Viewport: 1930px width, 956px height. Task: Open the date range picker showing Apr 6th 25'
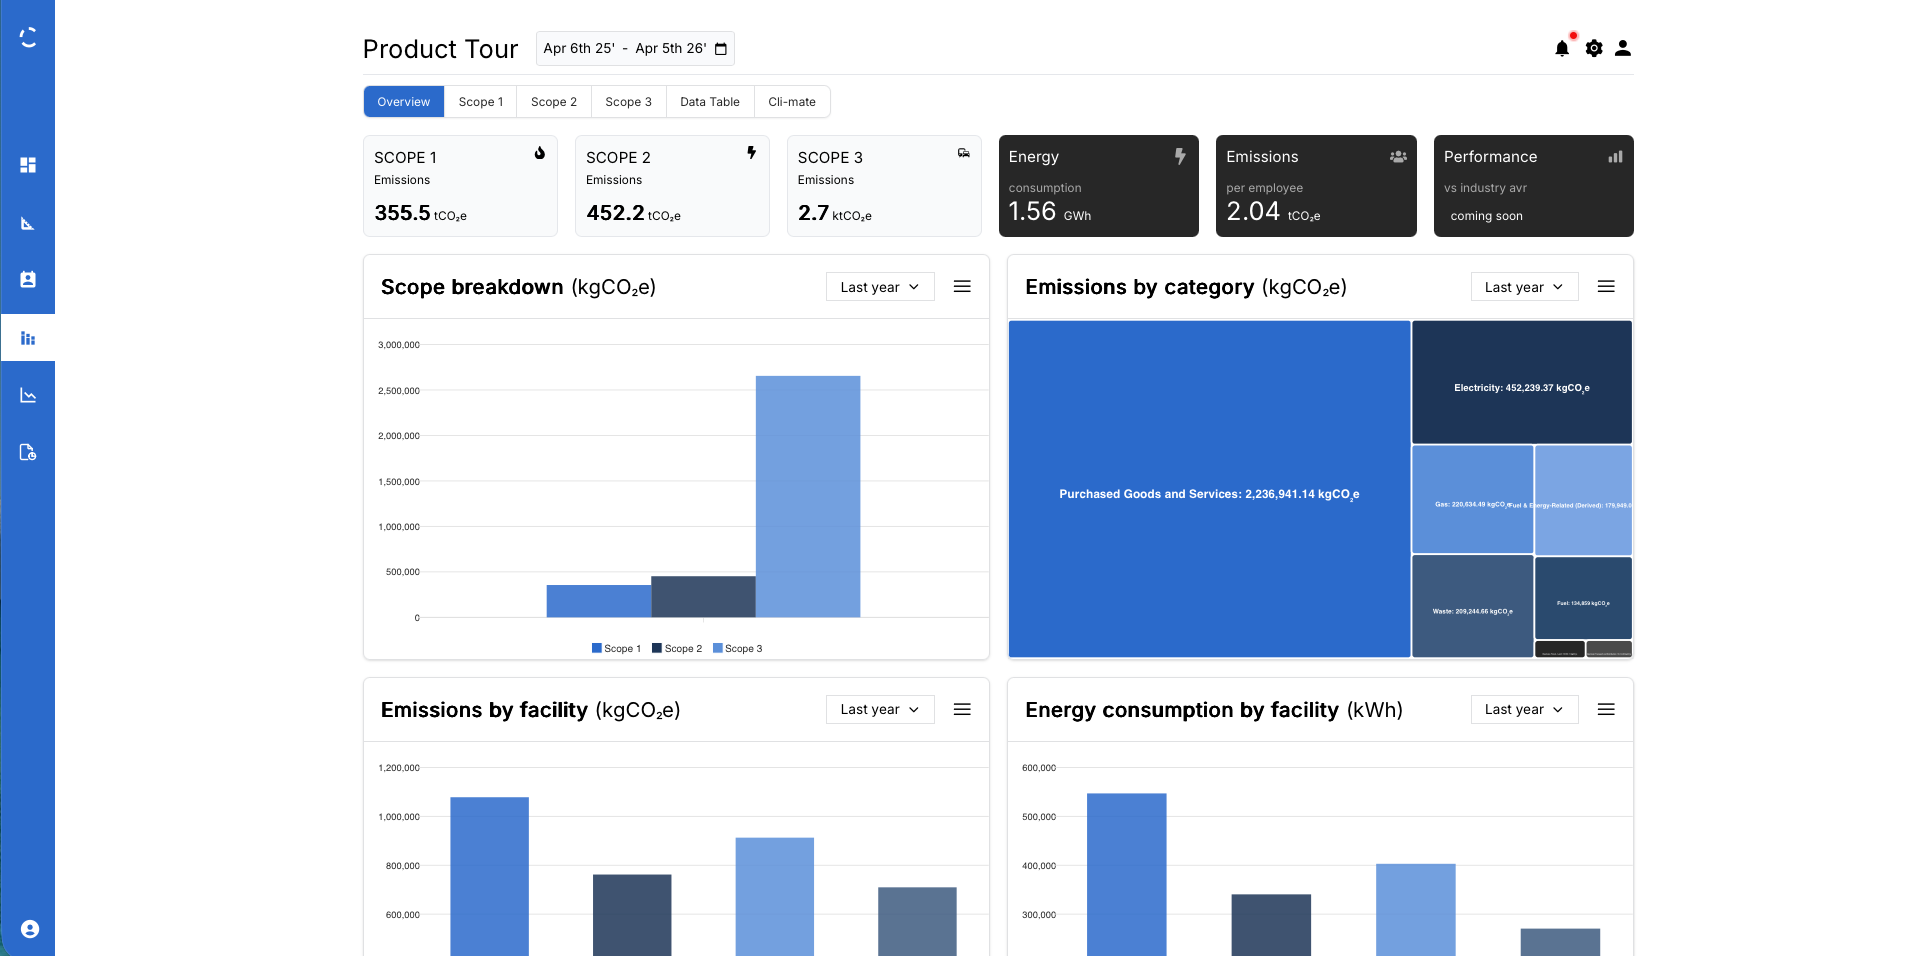point(634,48)
